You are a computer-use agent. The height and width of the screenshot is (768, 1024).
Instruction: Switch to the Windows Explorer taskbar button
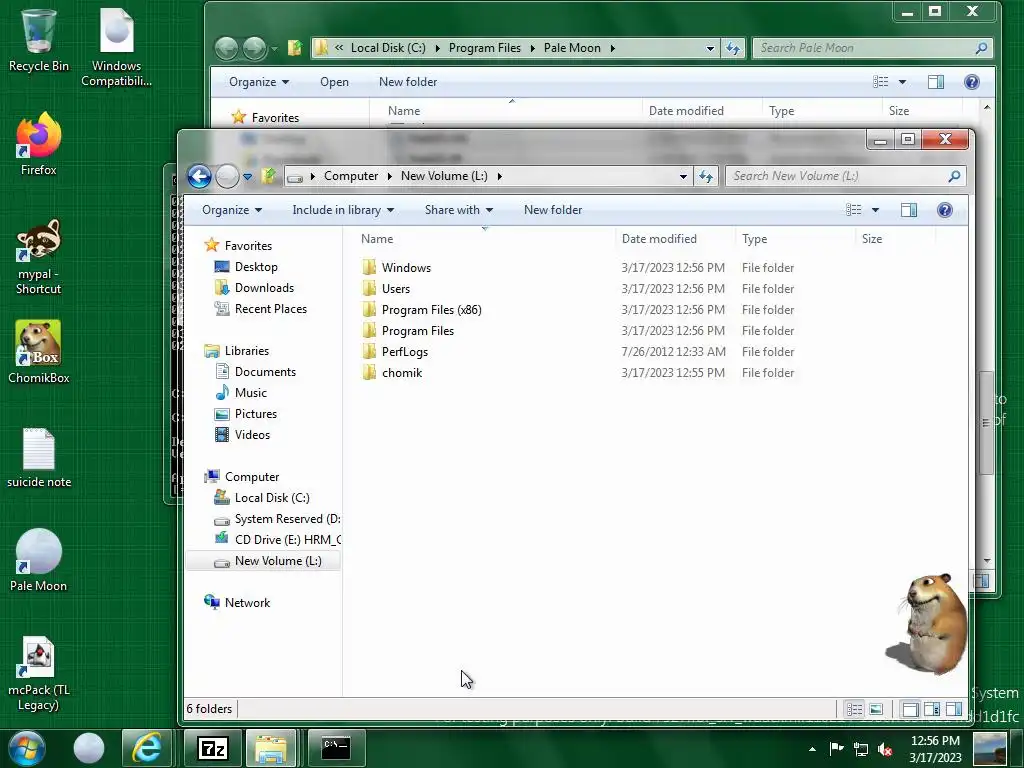(272, 748)
